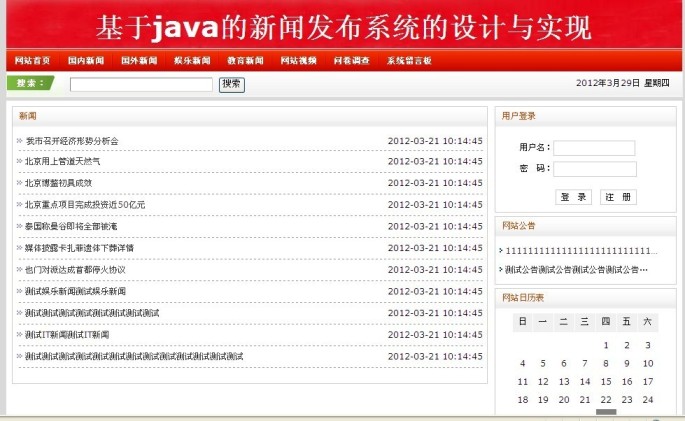Go to 国内新闻 section
The width and height of the screenshot is (685, 421).
click(86, 61)
